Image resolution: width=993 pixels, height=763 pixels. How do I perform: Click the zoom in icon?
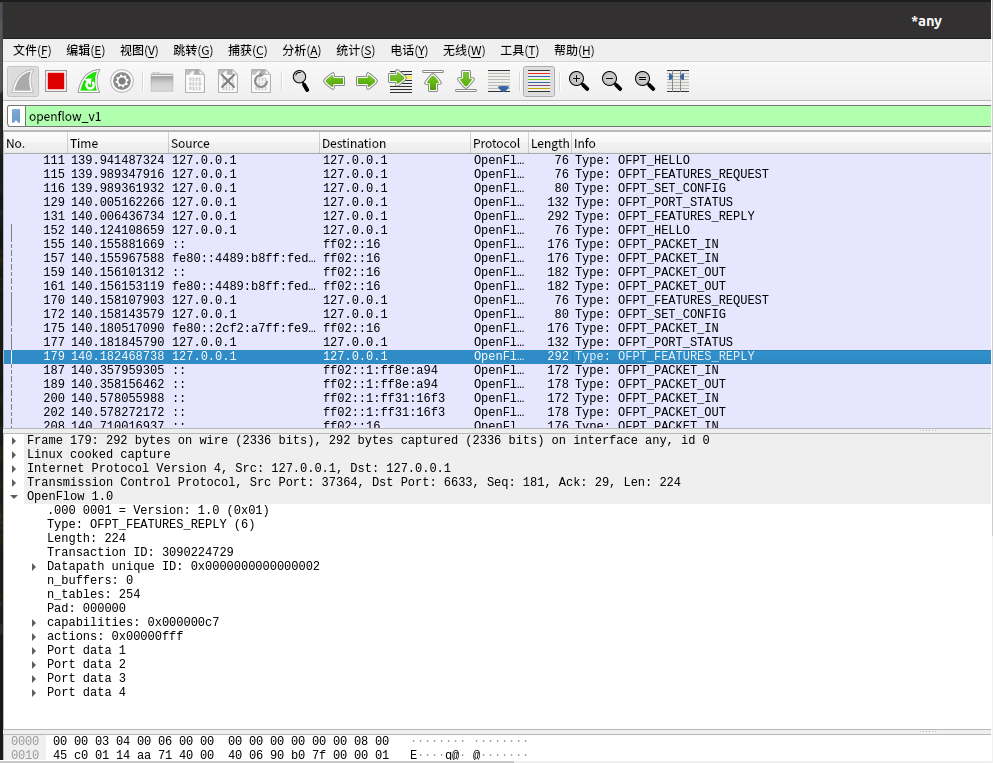(579, 82)
